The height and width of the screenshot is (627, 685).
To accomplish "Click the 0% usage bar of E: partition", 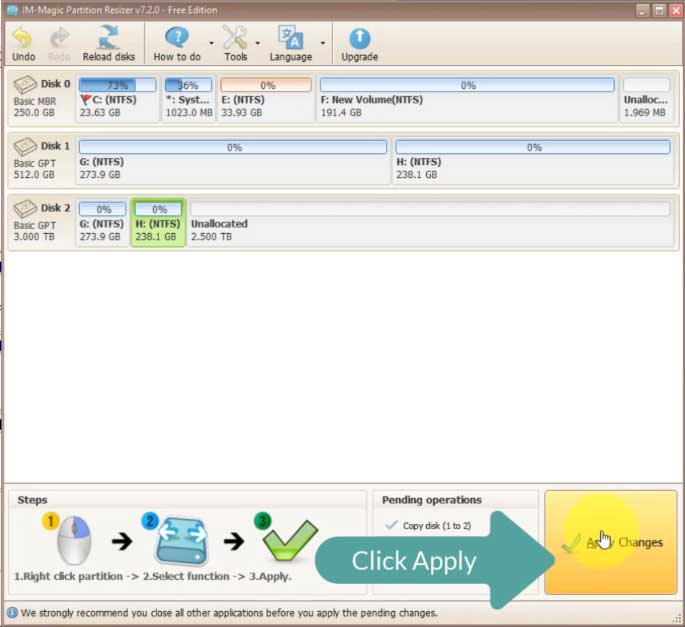I will pyautogui.click(x=266, y=85).
